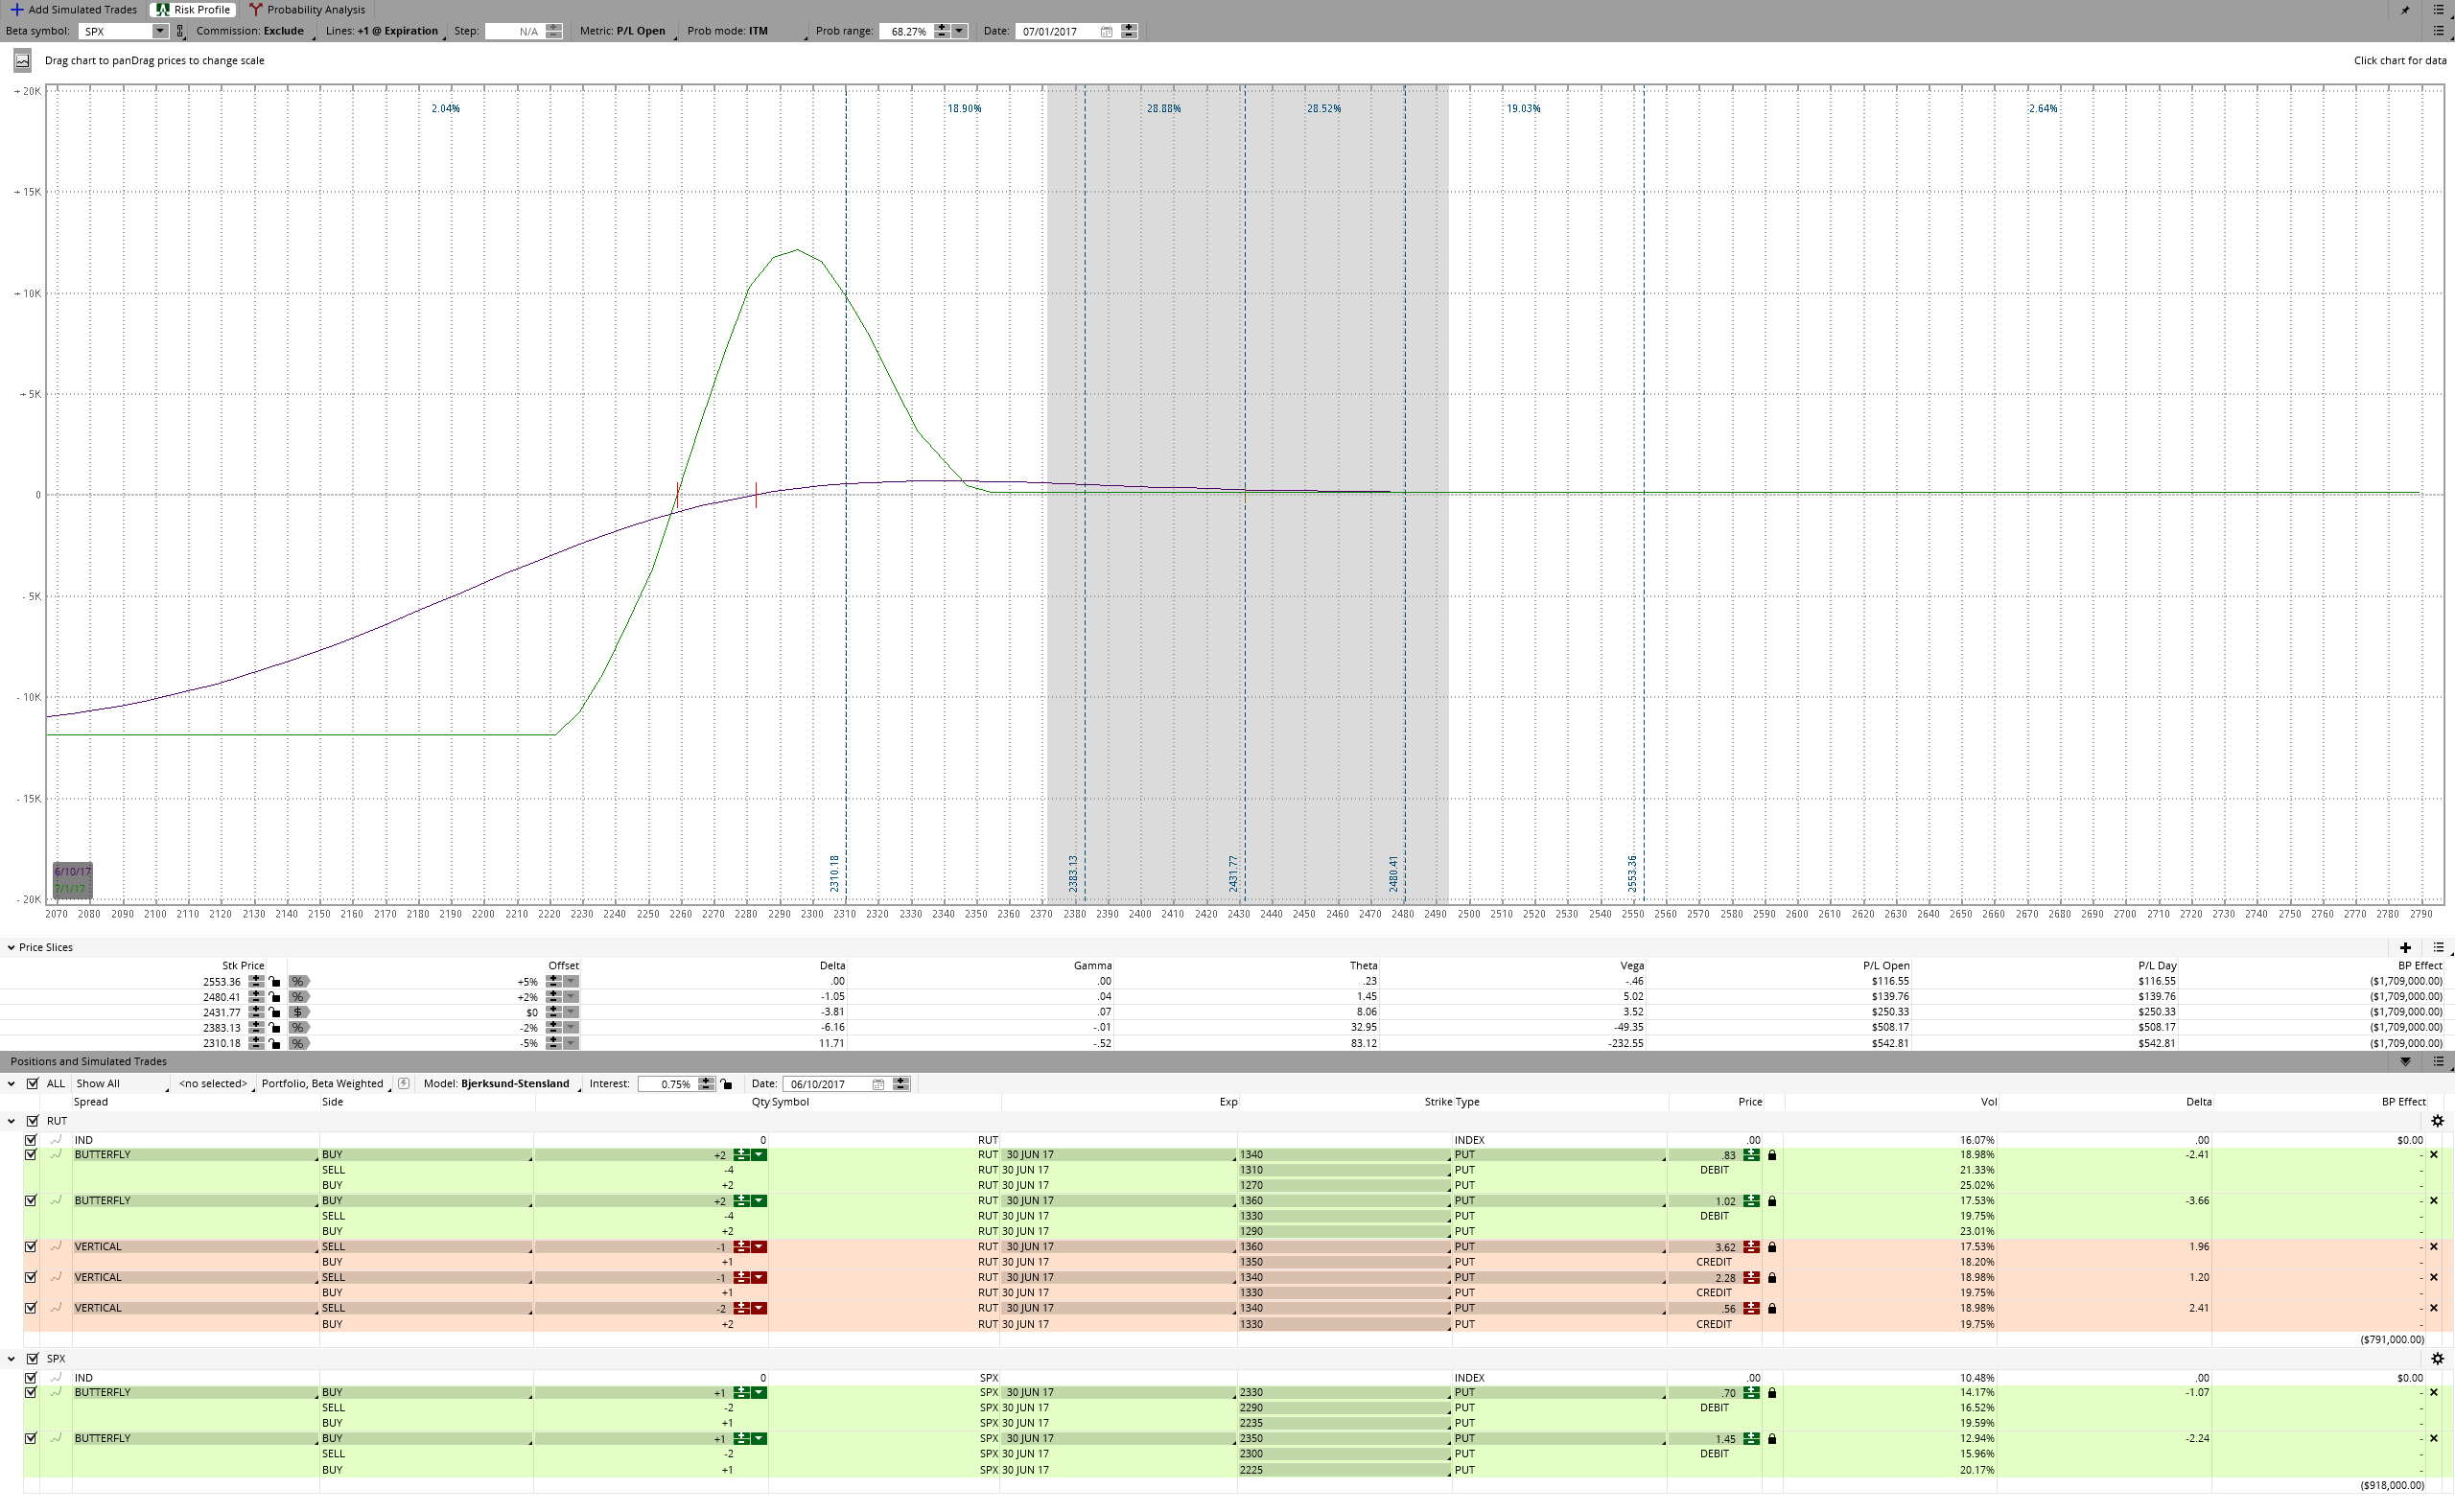2455x1512 pixels.
Task: Toggle checkbox for SPX 2330 butterfly
Action: coord(30,1393)
